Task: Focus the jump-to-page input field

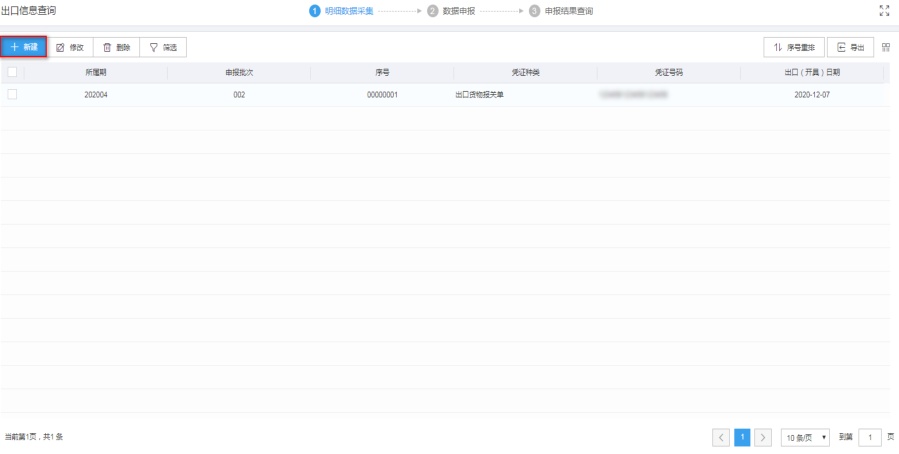Action: pyautogui.click(x=870, y=437)
